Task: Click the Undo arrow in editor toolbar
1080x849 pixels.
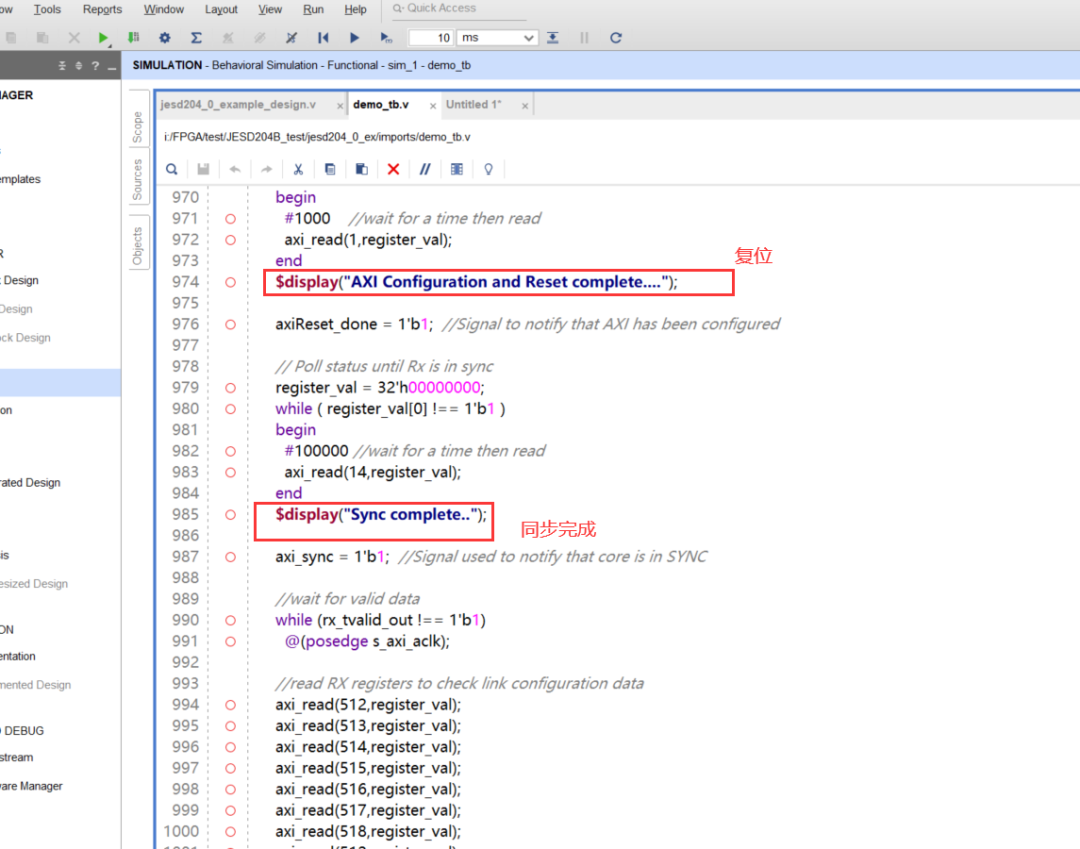Action: pos(235,169)
